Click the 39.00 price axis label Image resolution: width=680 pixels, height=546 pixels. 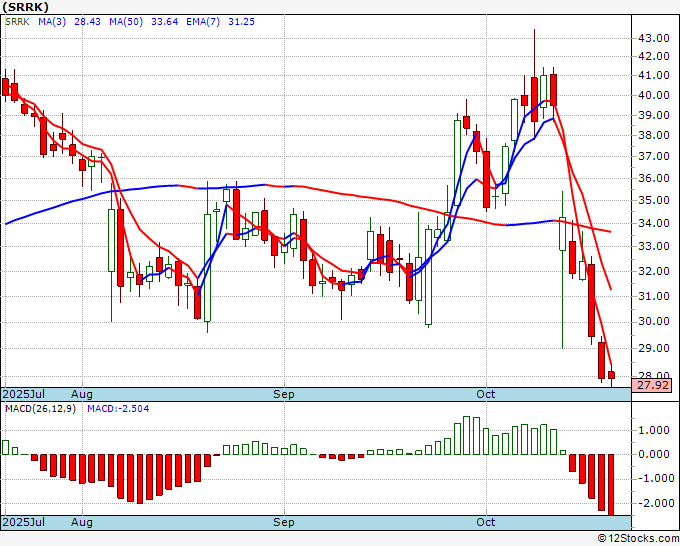pos(654,115)
